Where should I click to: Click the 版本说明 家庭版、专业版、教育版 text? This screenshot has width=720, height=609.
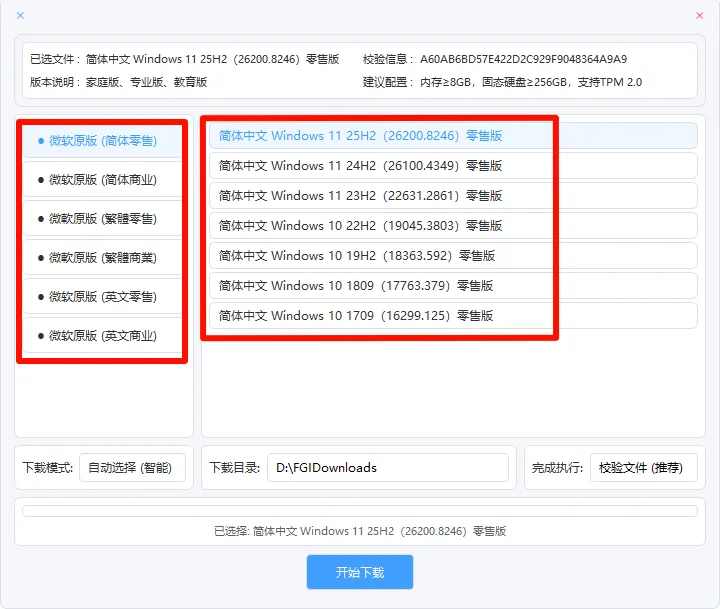146,82
